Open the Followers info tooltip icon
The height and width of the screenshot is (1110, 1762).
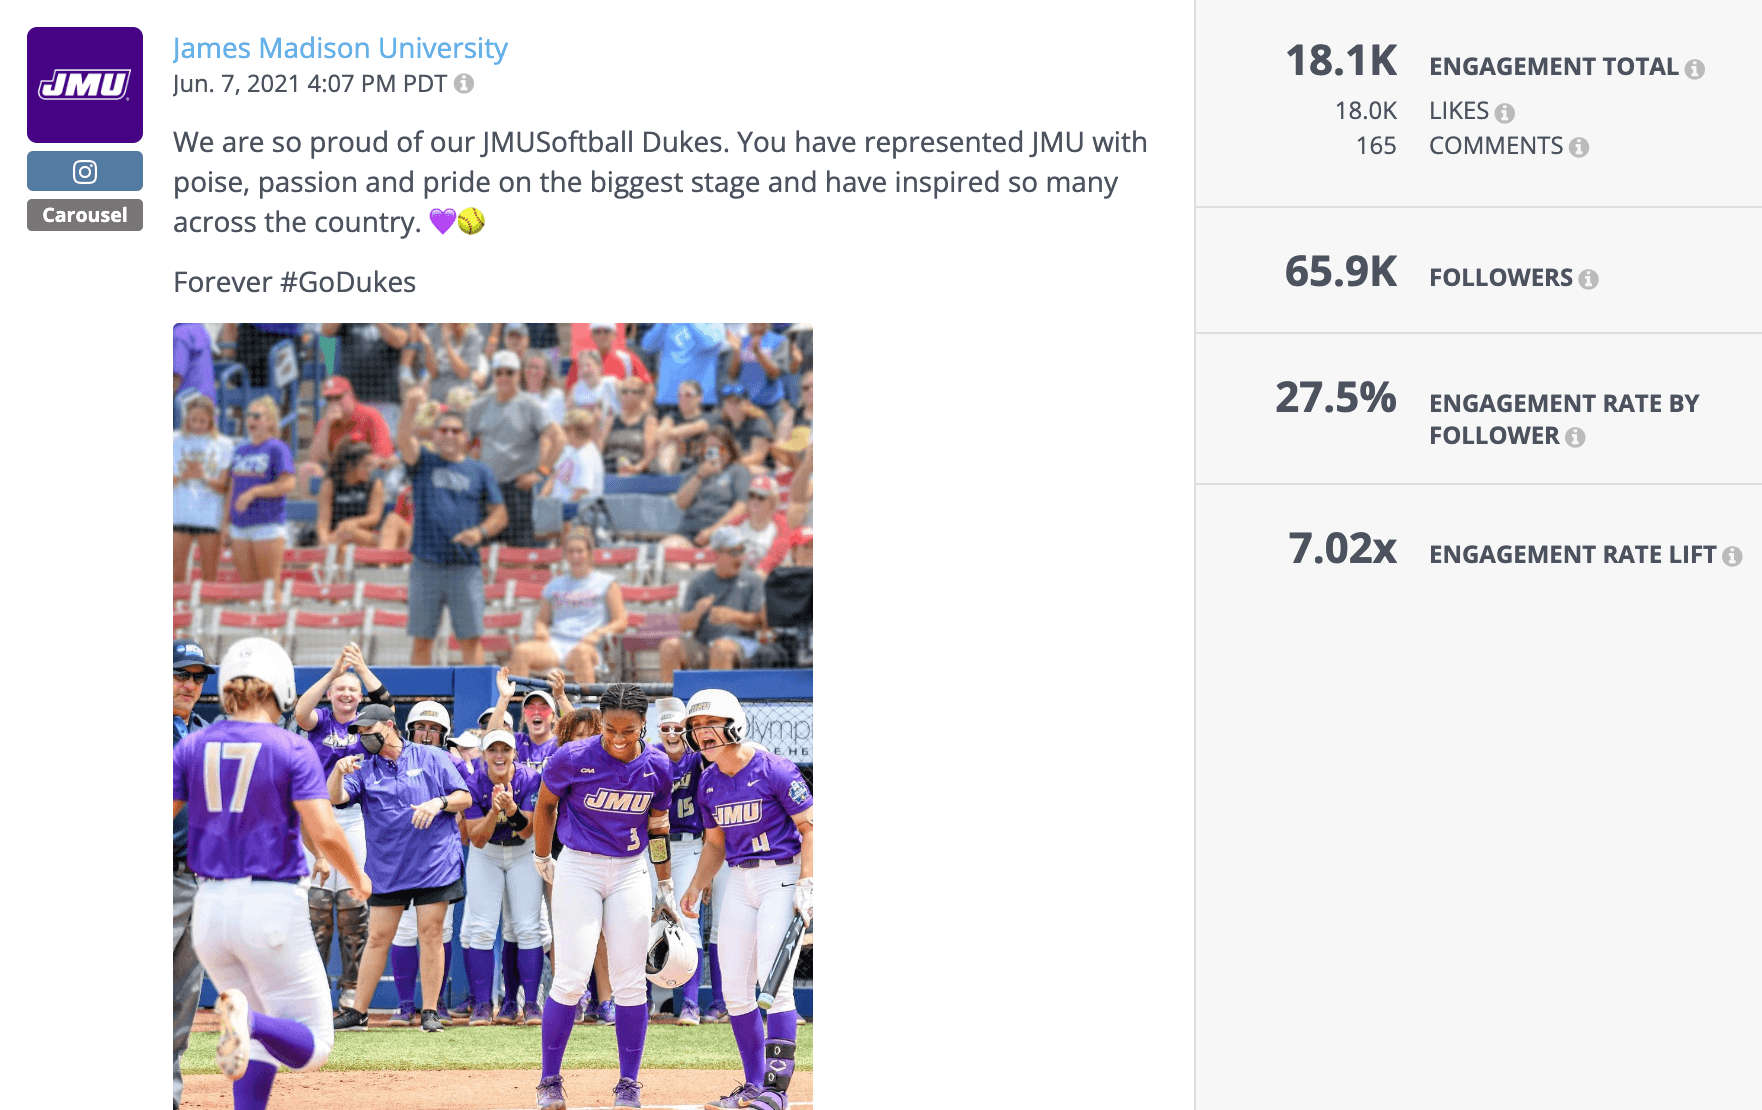[1590, 277]
